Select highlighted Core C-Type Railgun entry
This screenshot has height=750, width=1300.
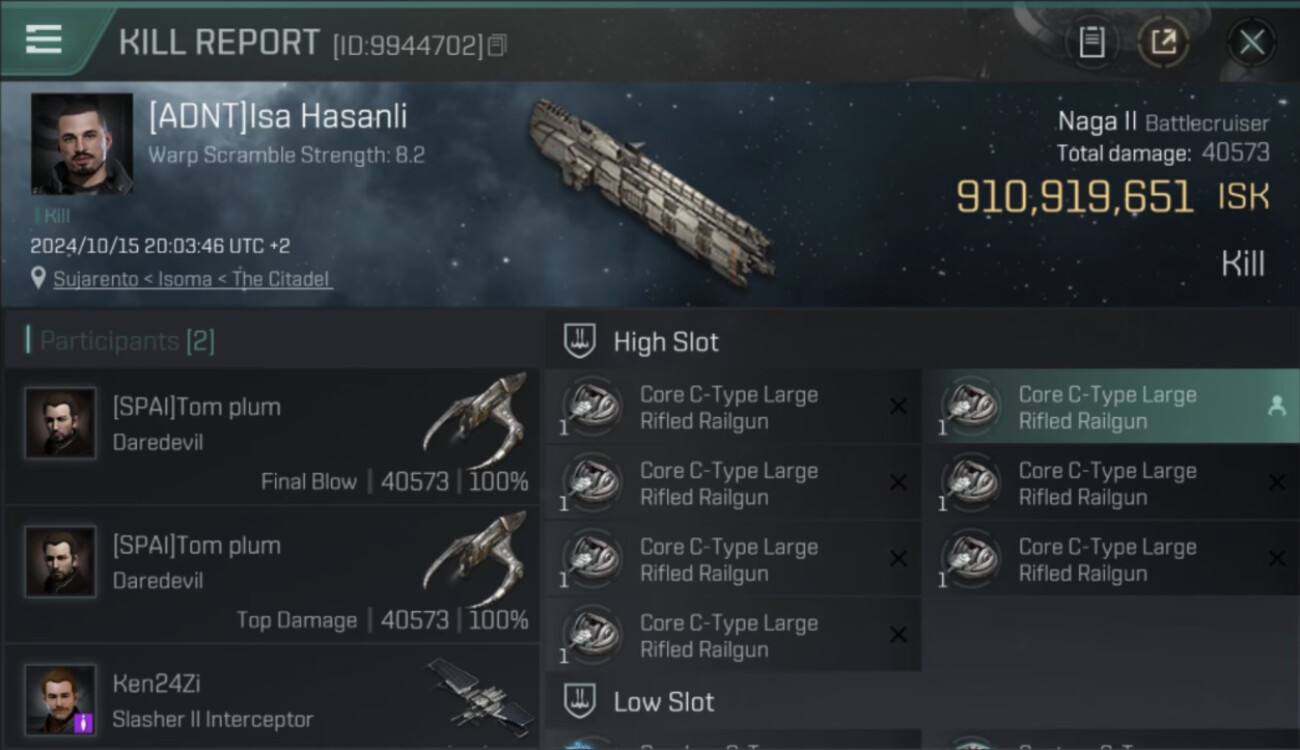pos(1112,407)
